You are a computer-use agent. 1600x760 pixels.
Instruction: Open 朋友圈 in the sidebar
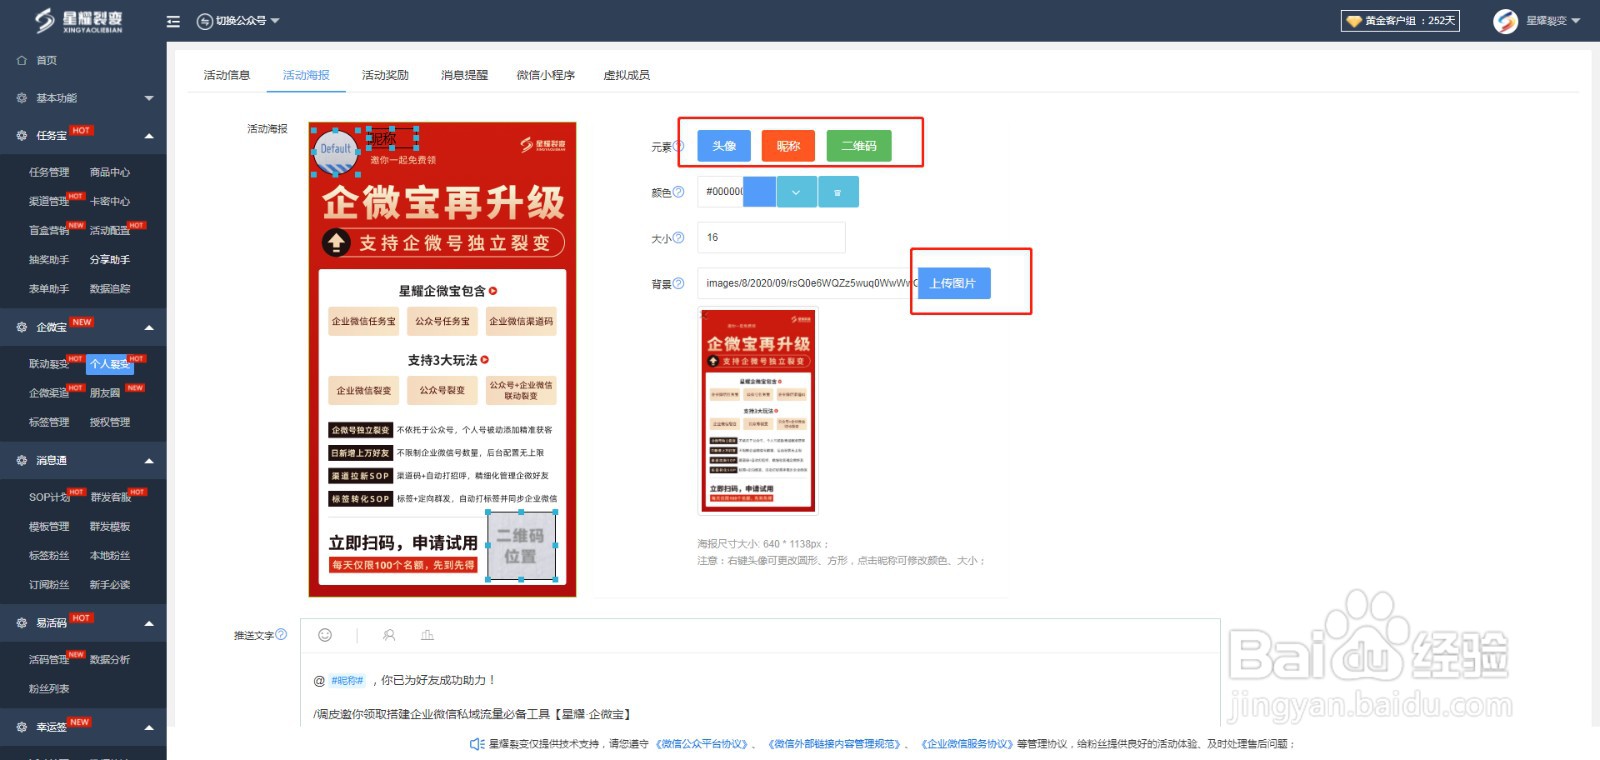pos(105,394)
